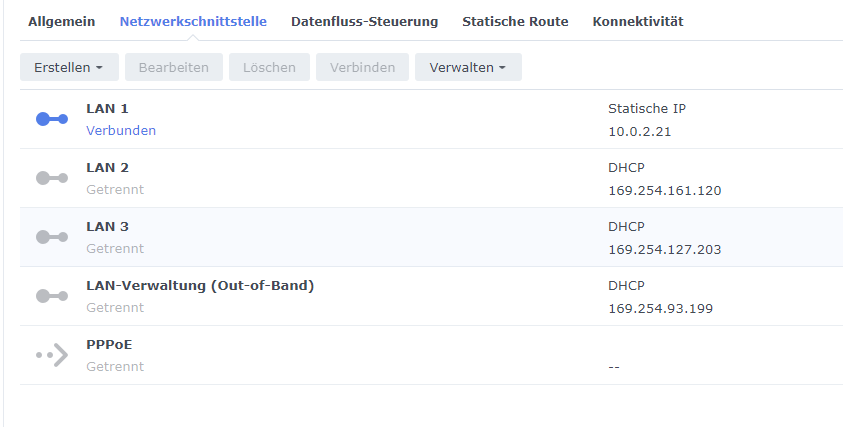843x427 pixels.
Task: Click the LAN 3 interface icon
Action: [x=52, y=237]
